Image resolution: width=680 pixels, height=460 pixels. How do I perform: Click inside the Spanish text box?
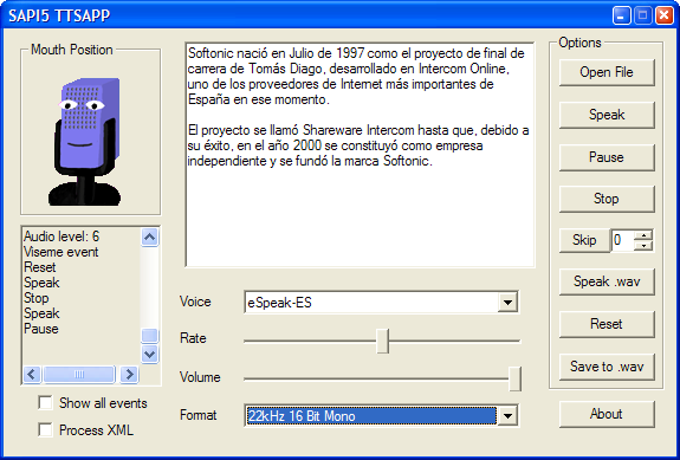360,155
